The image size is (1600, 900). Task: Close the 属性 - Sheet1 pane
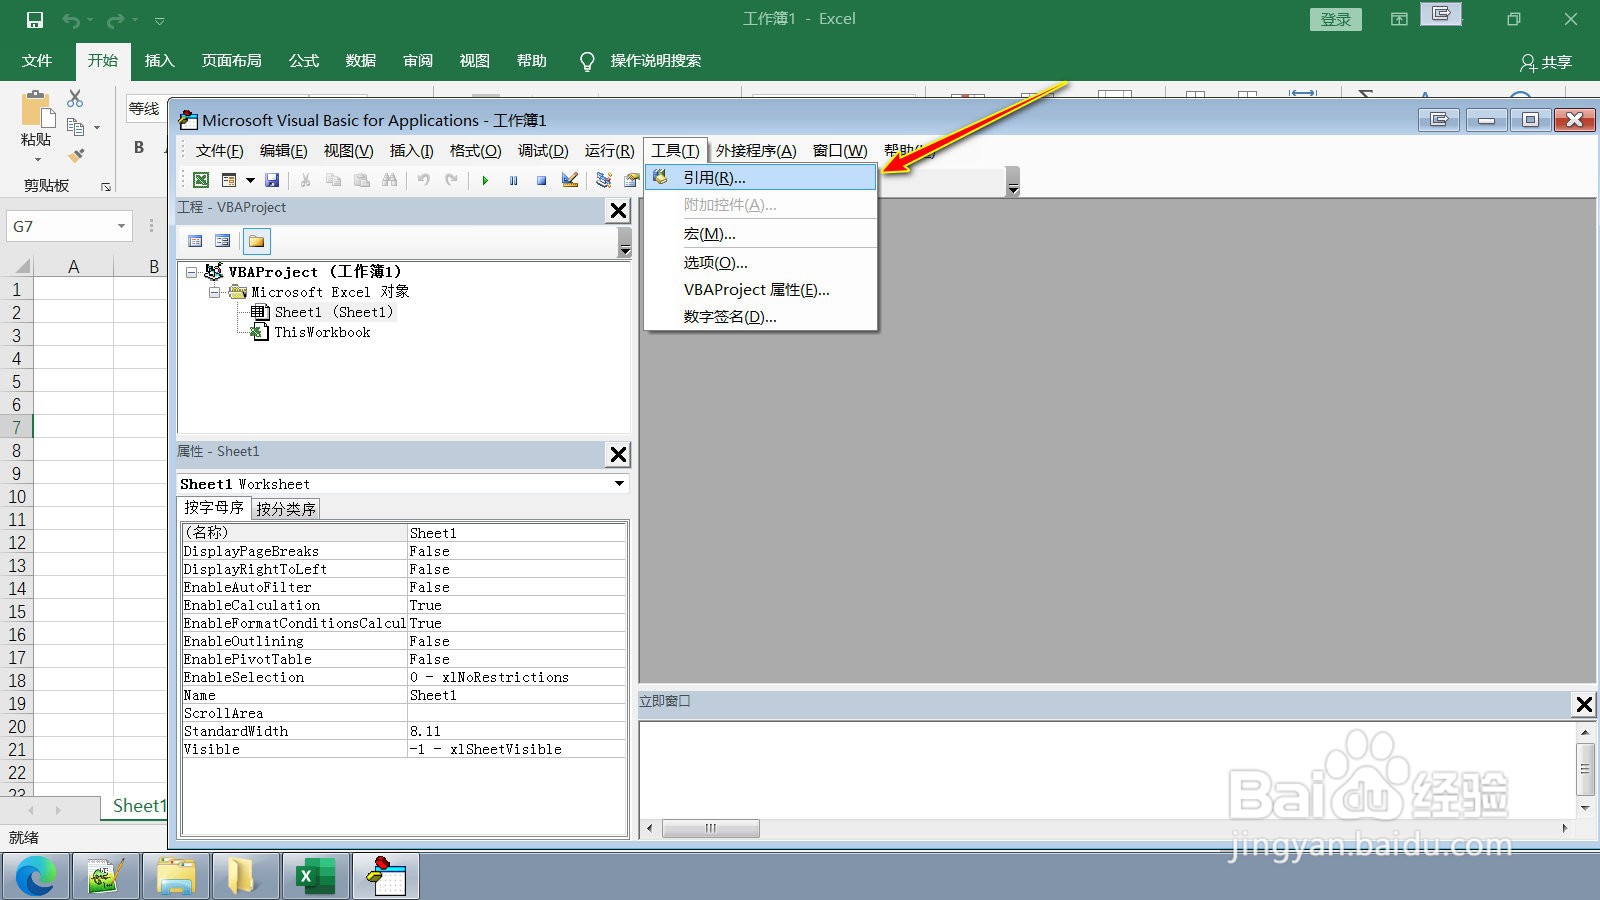pyautogui.click(x=618, y=455)
